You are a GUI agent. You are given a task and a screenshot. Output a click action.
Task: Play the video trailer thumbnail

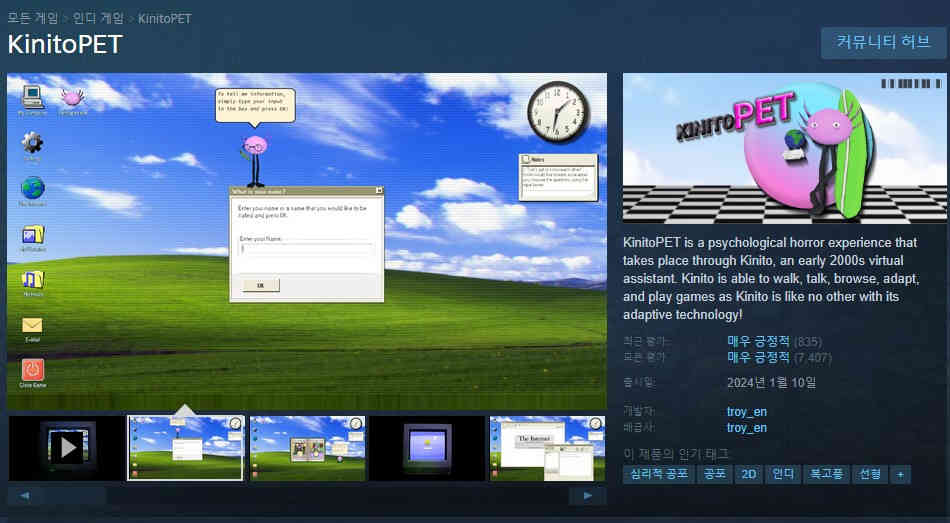point(67,448)
